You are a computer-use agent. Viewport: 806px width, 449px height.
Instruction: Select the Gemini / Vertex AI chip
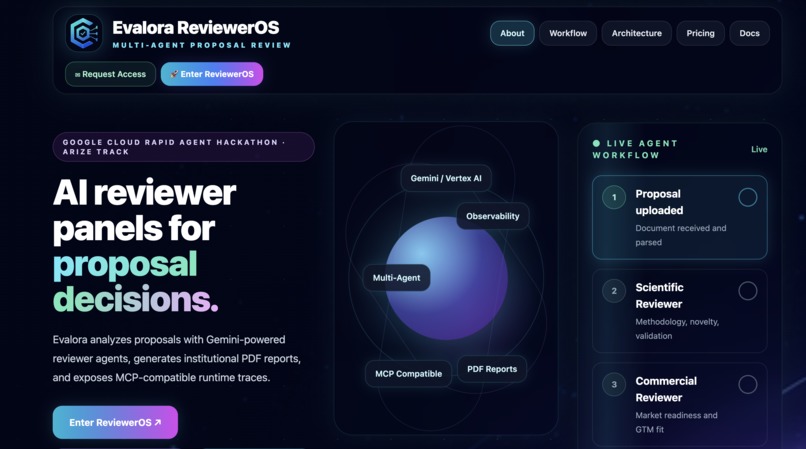point(446,178)
